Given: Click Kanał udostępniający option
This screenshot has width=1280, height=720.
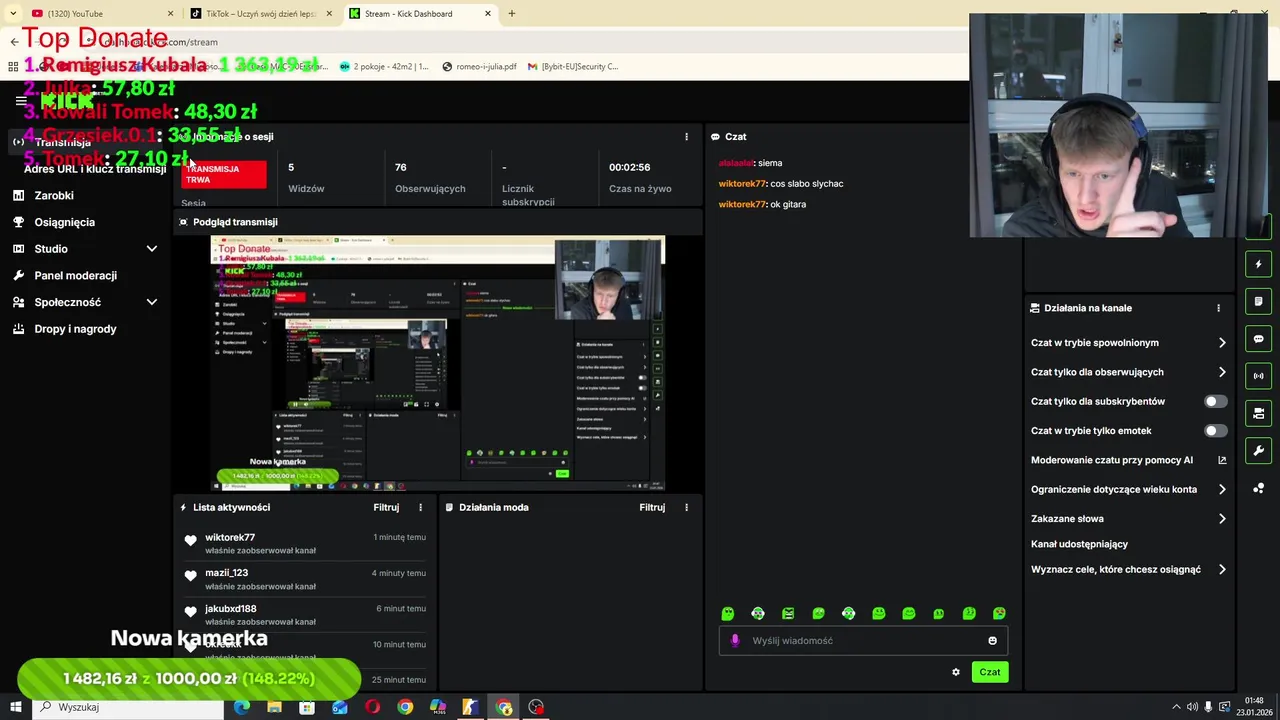Looking at the screenshot, I should [x=1079, y=544].
